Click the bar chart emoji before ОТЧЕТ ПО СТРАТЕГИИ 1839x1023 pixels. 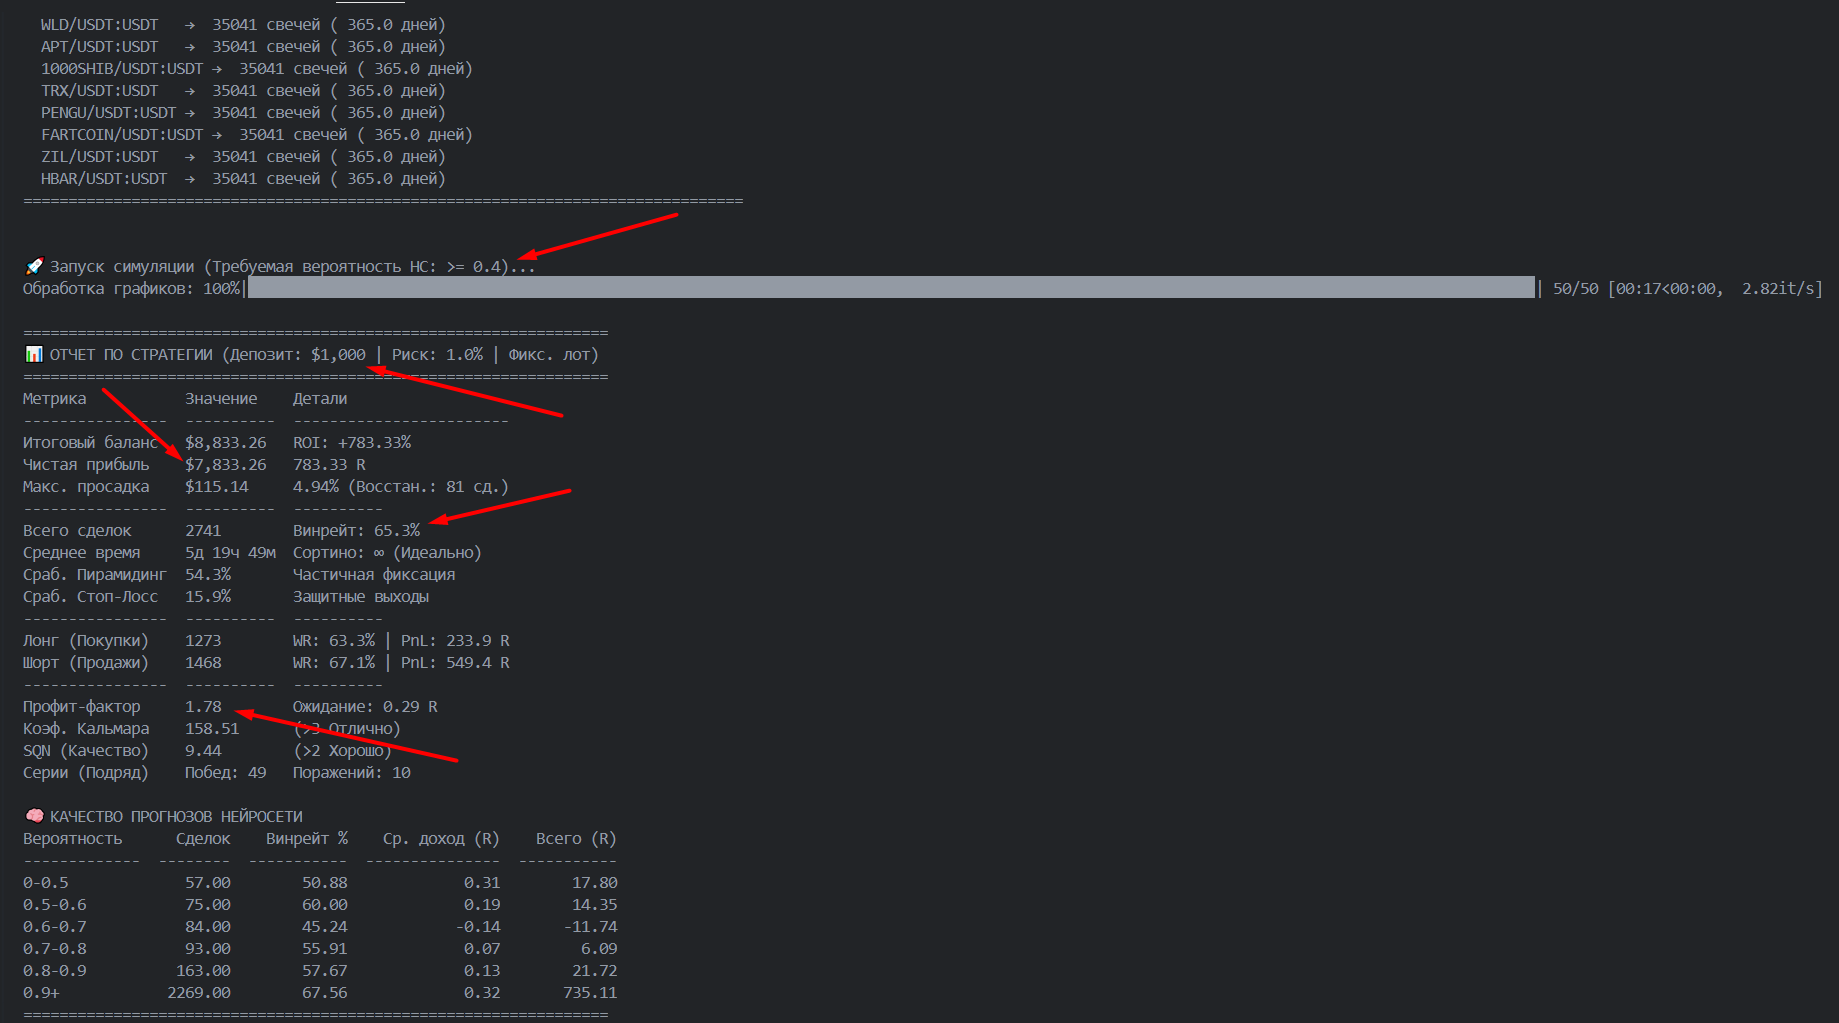pos(34,354)
